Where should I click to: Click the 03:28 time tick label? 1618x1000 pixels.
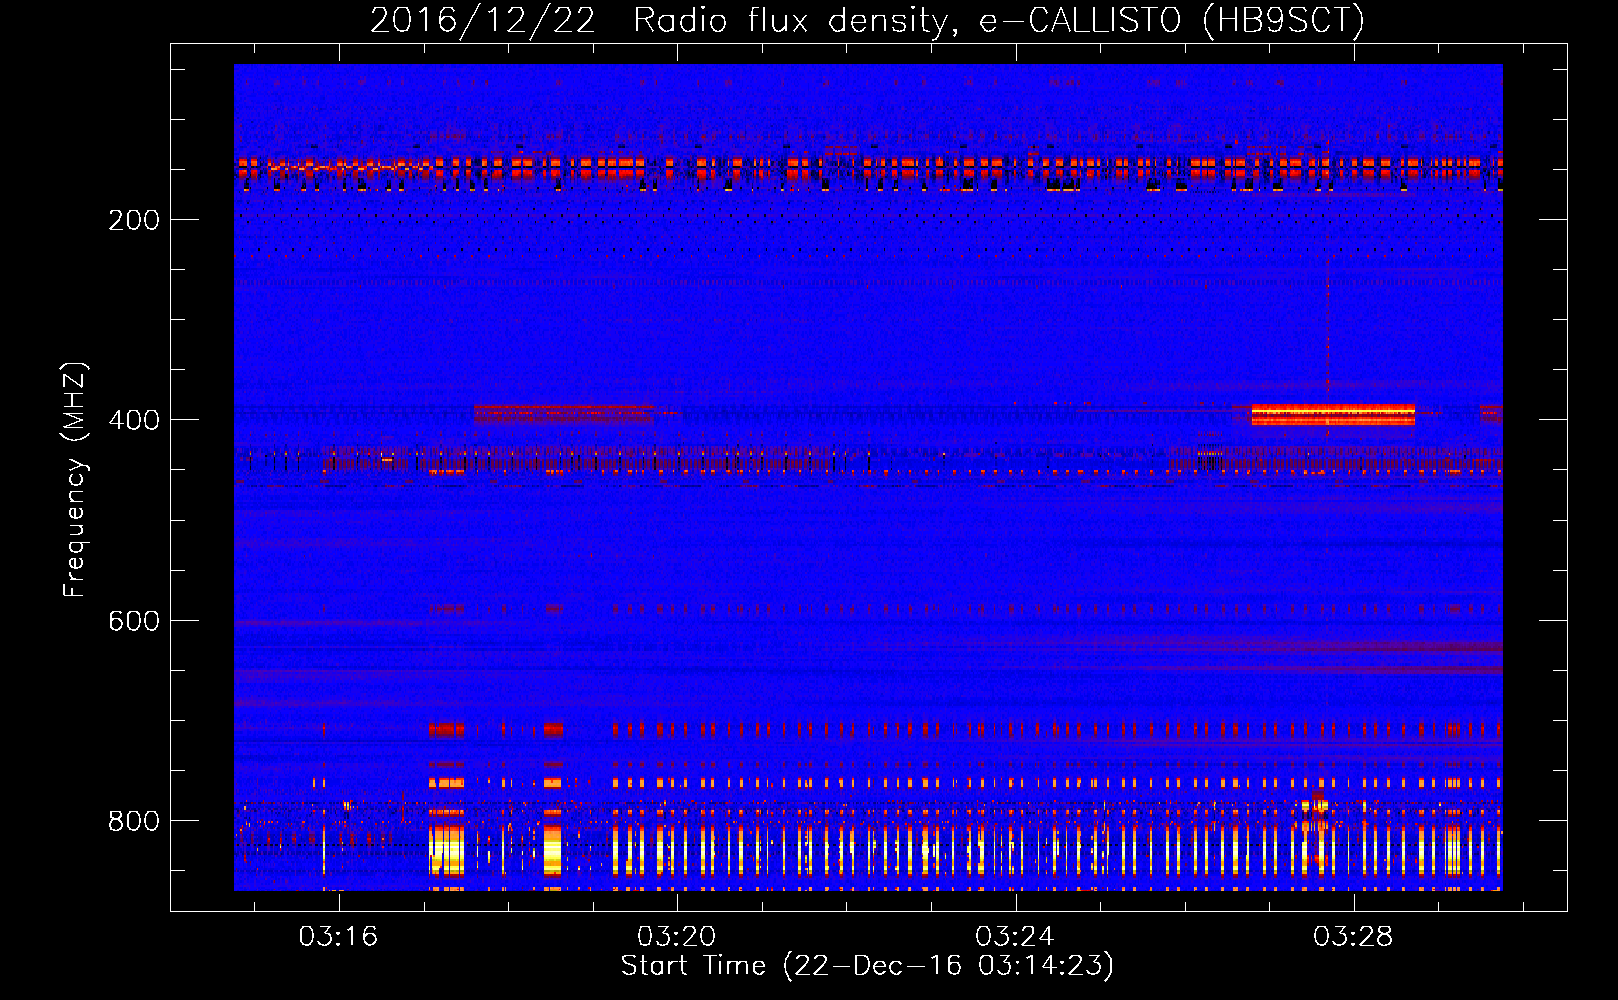tap(1353, 936)
